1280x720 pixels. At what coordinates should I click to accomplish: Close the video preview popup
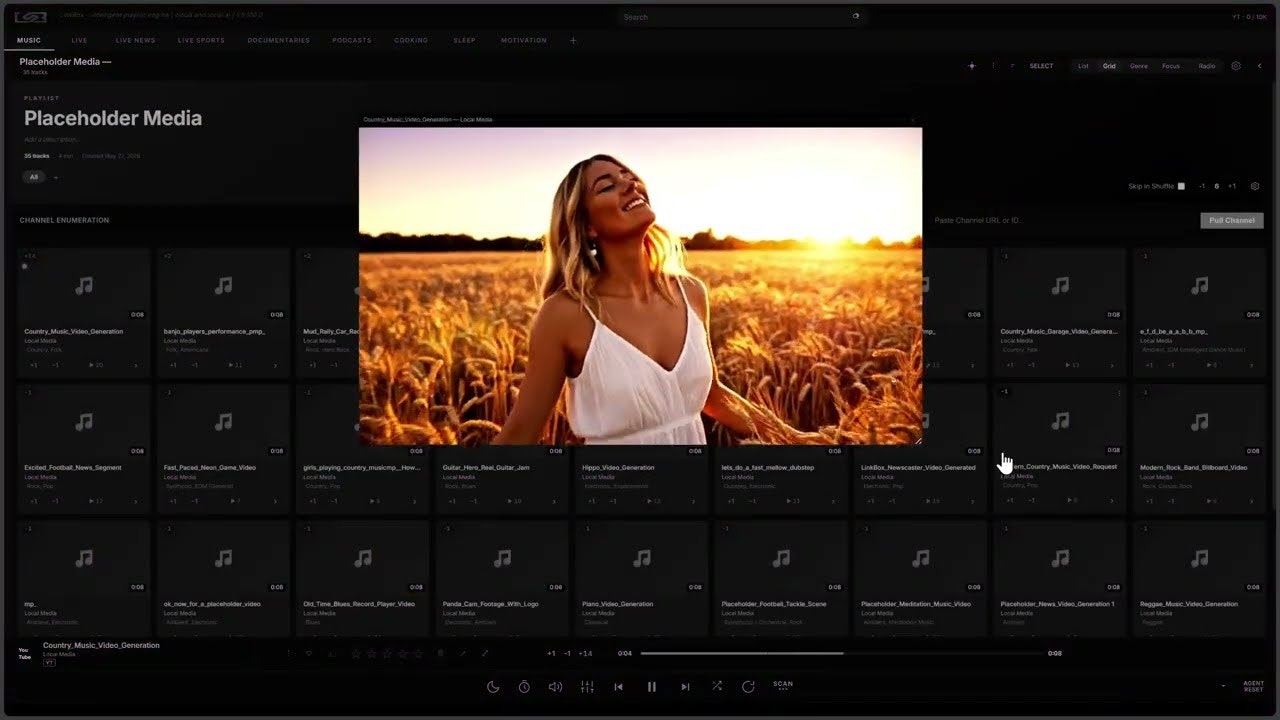click(x=912, y=119)
